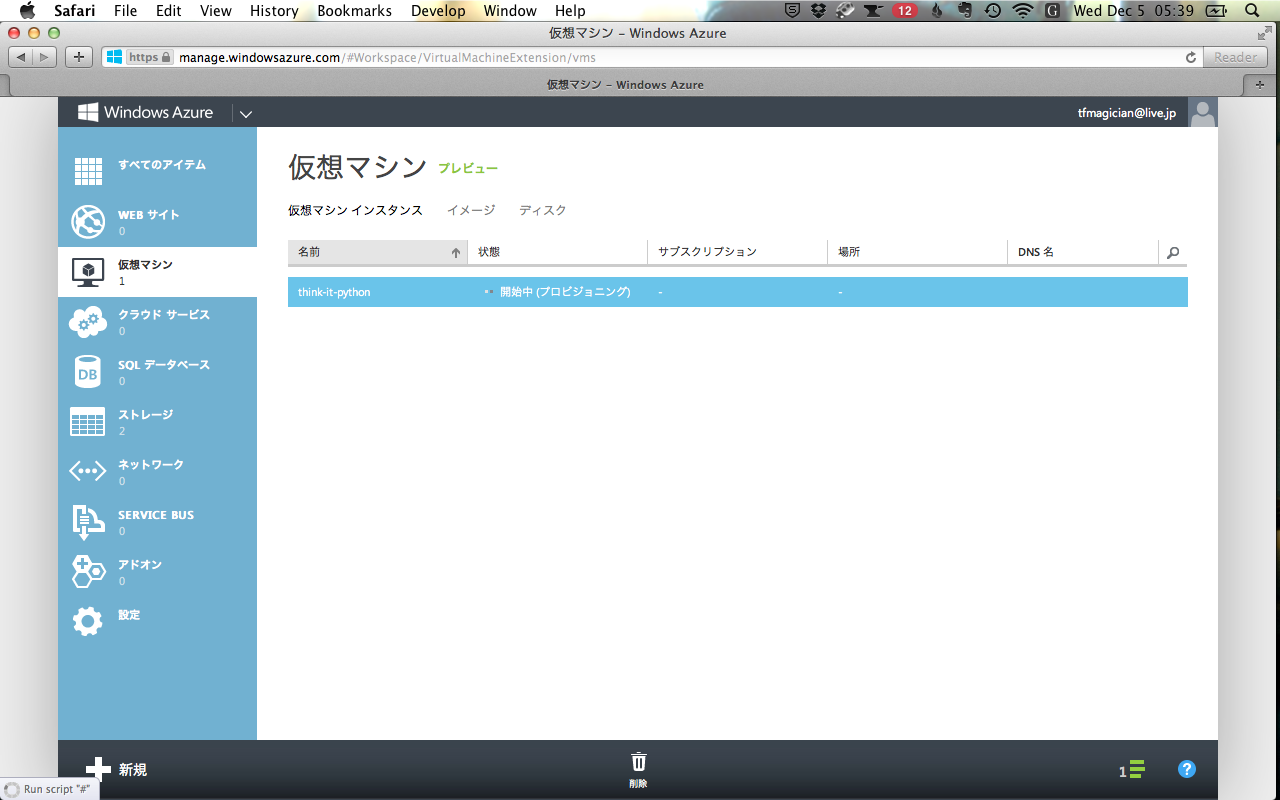Open the Dropbox menu bar icon
Viewport: 1280px width, 800px height.
coord(819,11)
